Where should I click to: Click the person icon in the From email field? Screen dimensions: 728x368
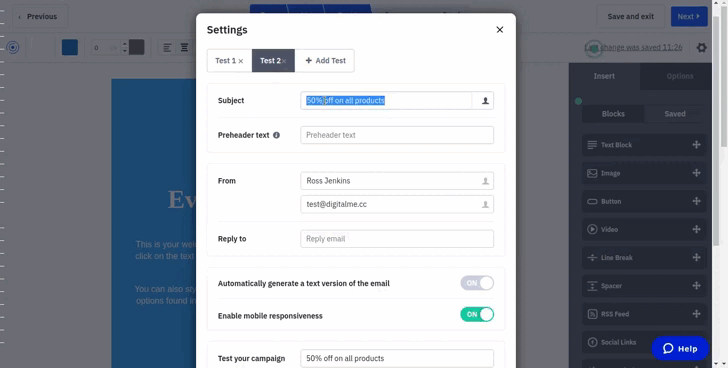coord(485,204)
